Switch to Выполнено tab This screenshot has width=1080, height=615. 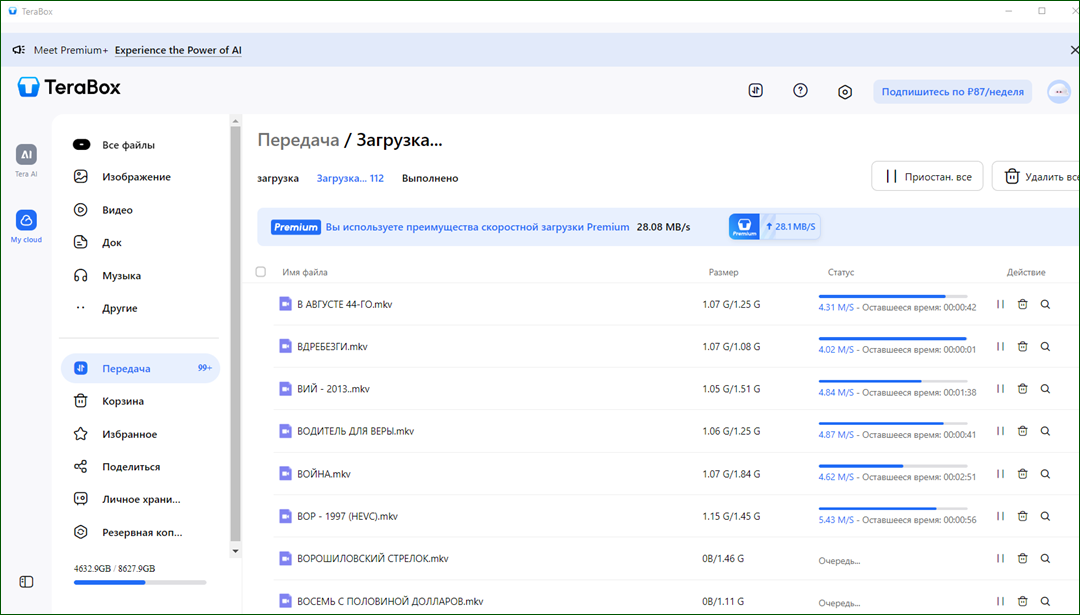(x=430, y=178)
